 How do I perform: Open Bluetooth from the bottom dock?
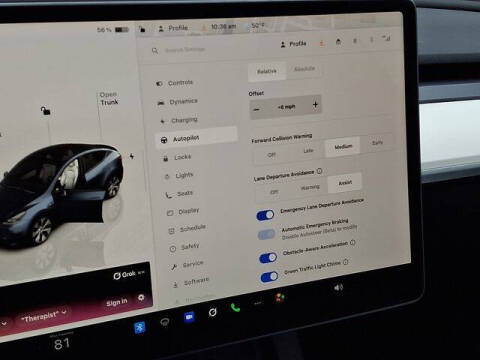(x=140, y=327)
